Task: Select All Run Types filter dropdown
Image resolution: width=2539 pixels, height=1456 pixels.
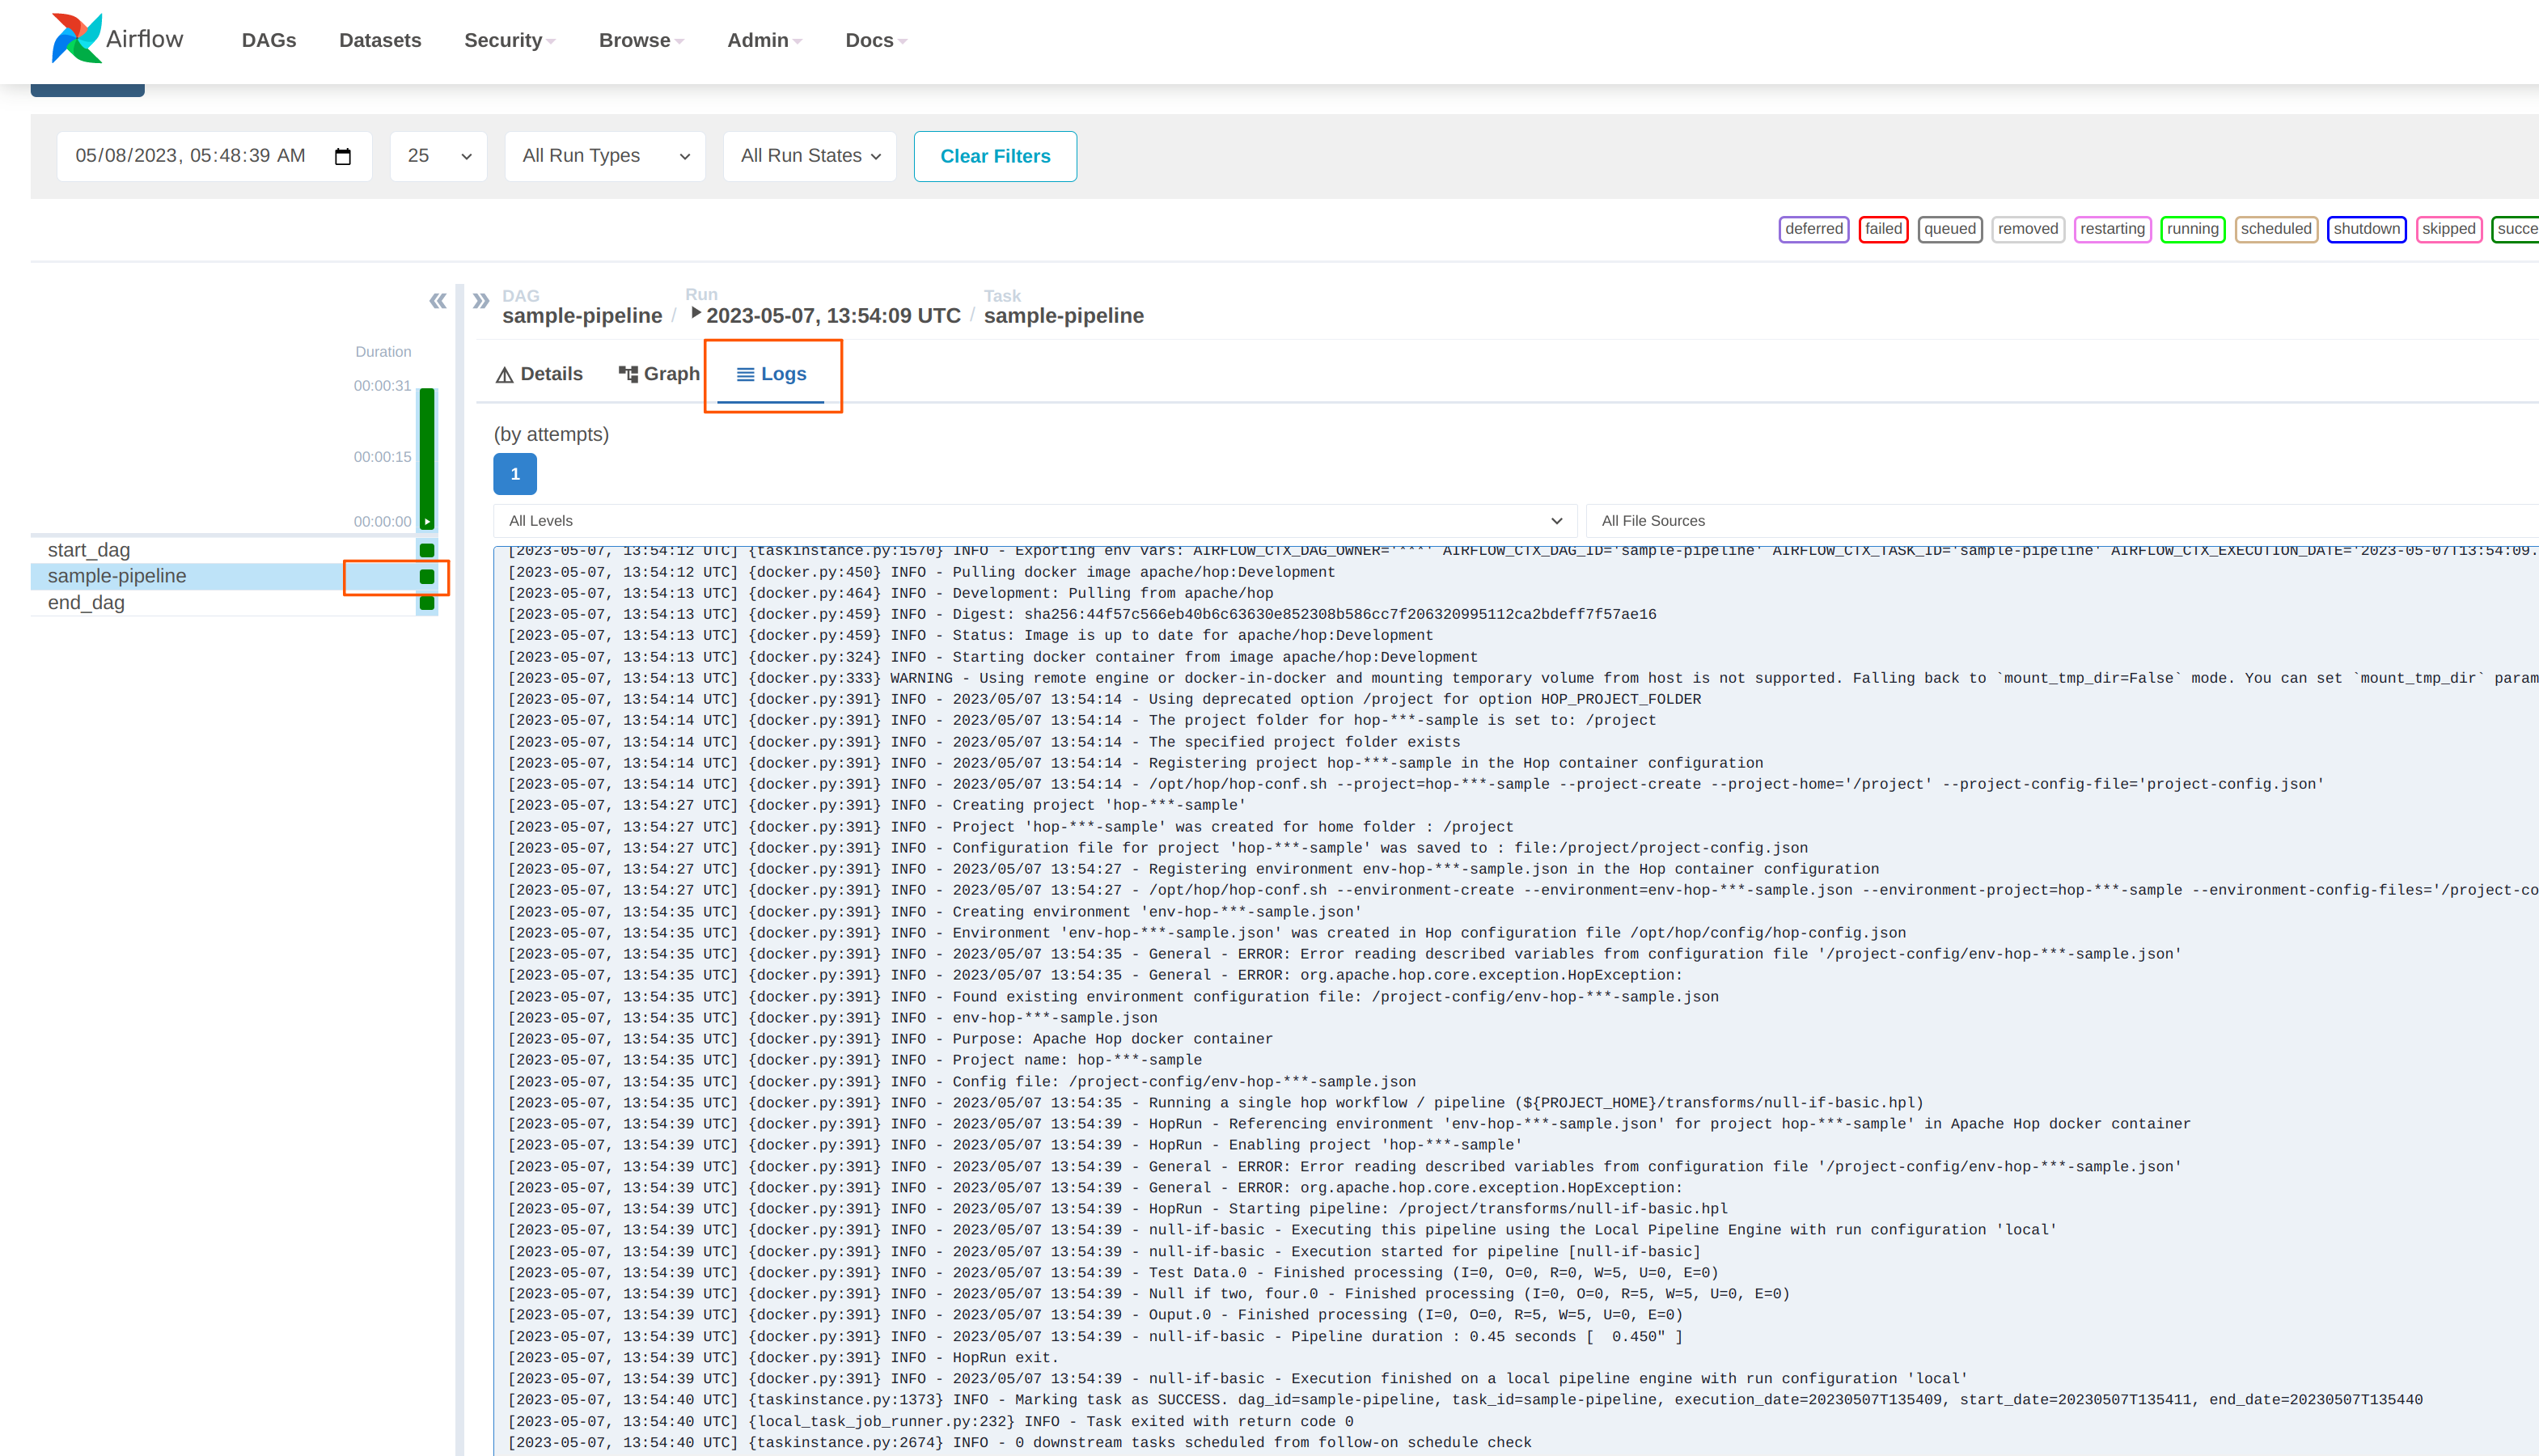Action: 603,155
